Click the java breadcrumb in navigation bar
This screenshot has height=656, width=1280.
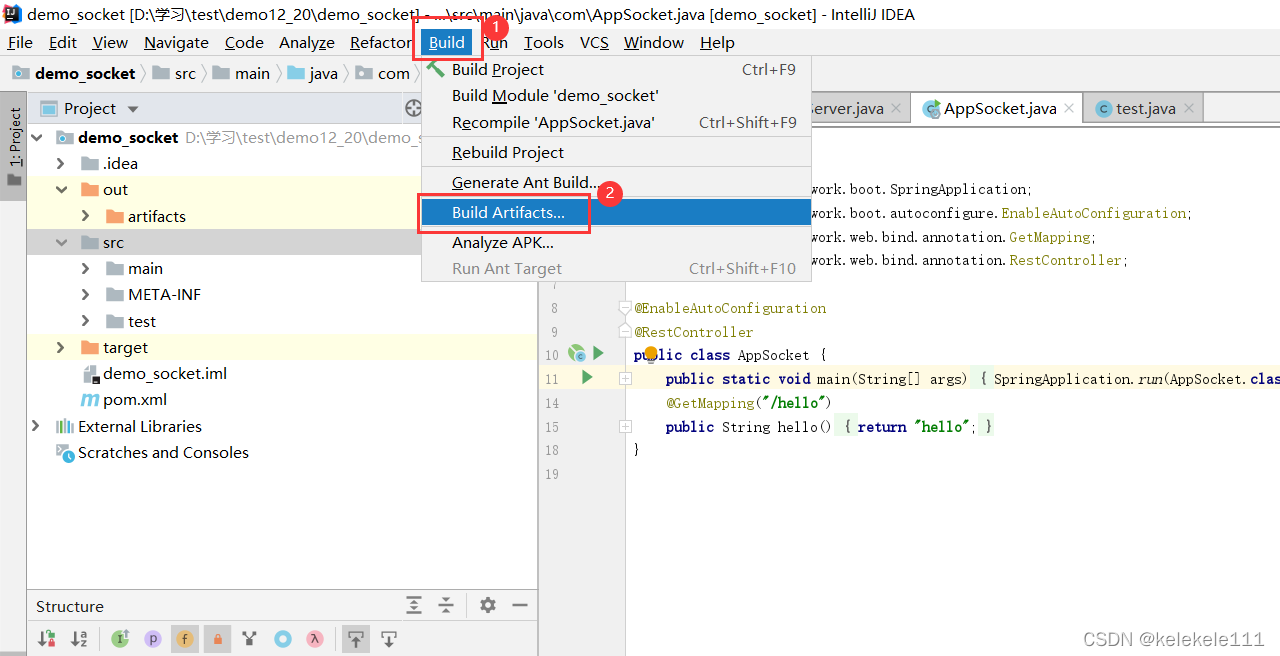(312, 73)
